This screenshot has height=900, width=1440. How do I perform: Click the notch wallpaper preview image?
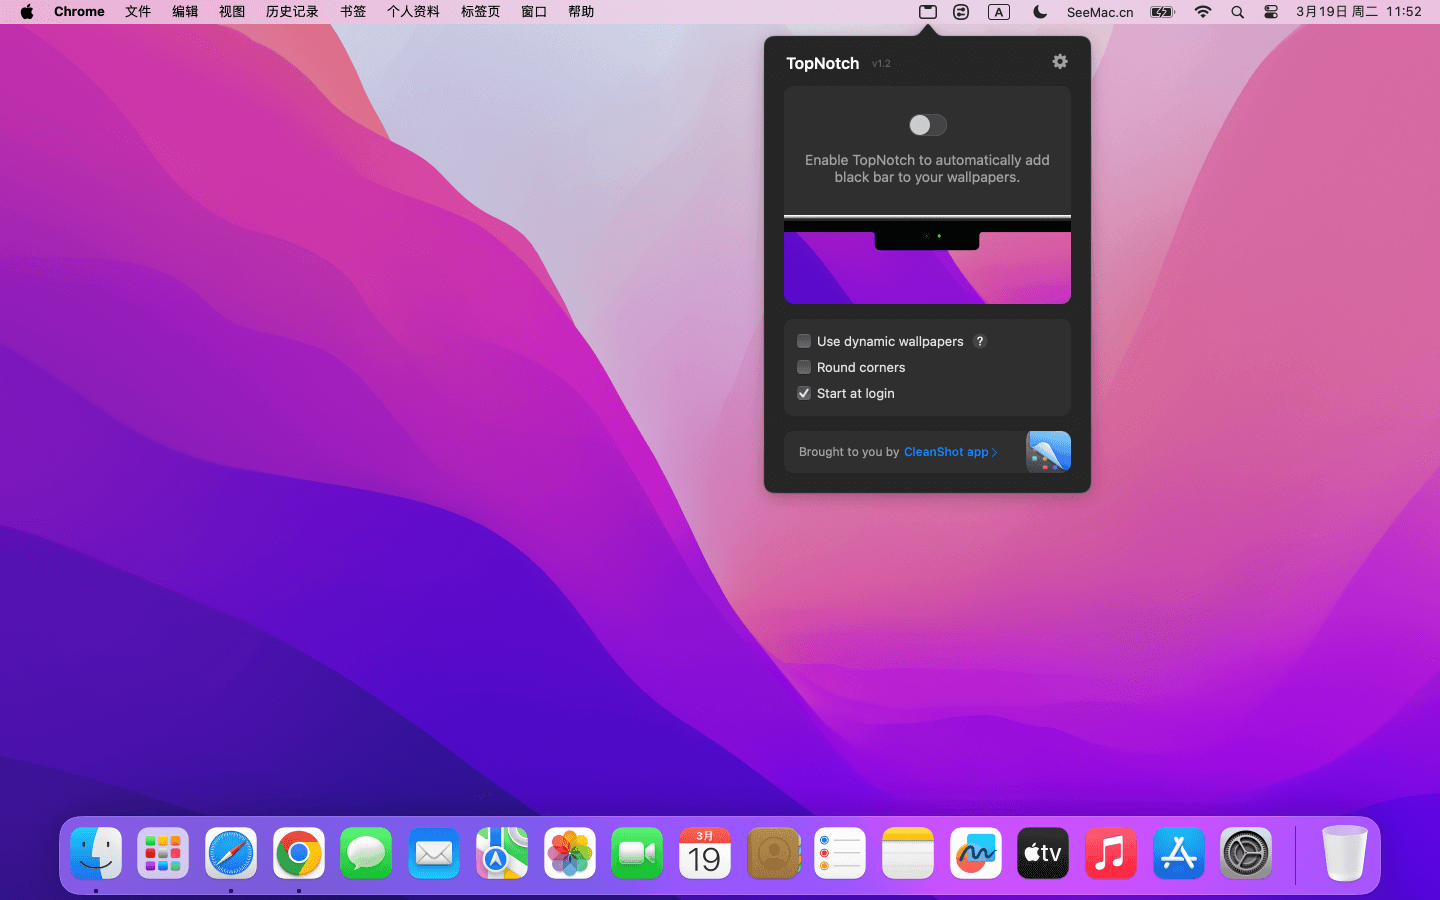coord(927,262)
